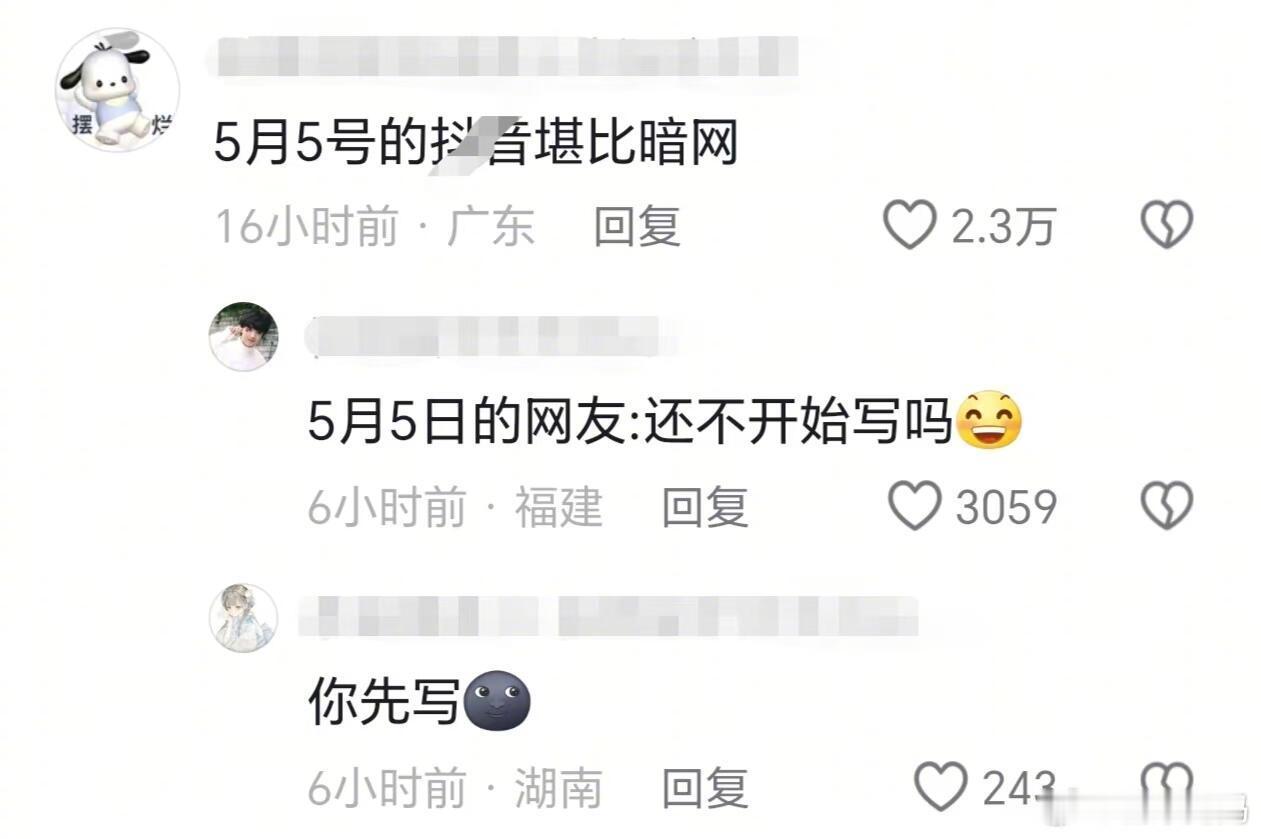Screen dimensions: 1261x839
Task: Select the comment text 5月5号的抖音堪比暗网
Action: [x=476, y=146]
